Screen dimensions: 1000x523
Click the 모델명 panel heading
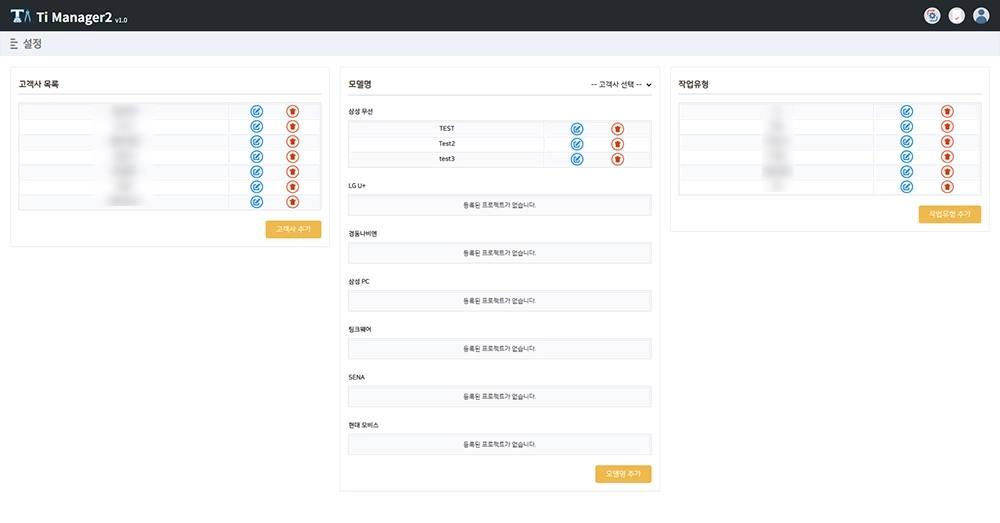360,84
